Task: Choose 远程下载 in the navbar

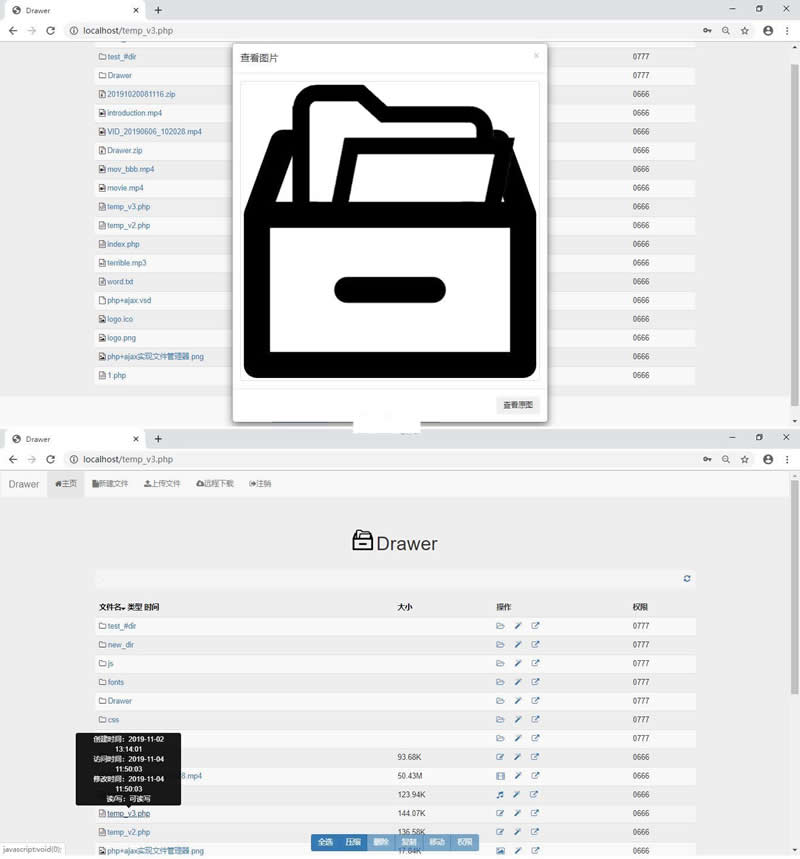Action: point(215,484)
